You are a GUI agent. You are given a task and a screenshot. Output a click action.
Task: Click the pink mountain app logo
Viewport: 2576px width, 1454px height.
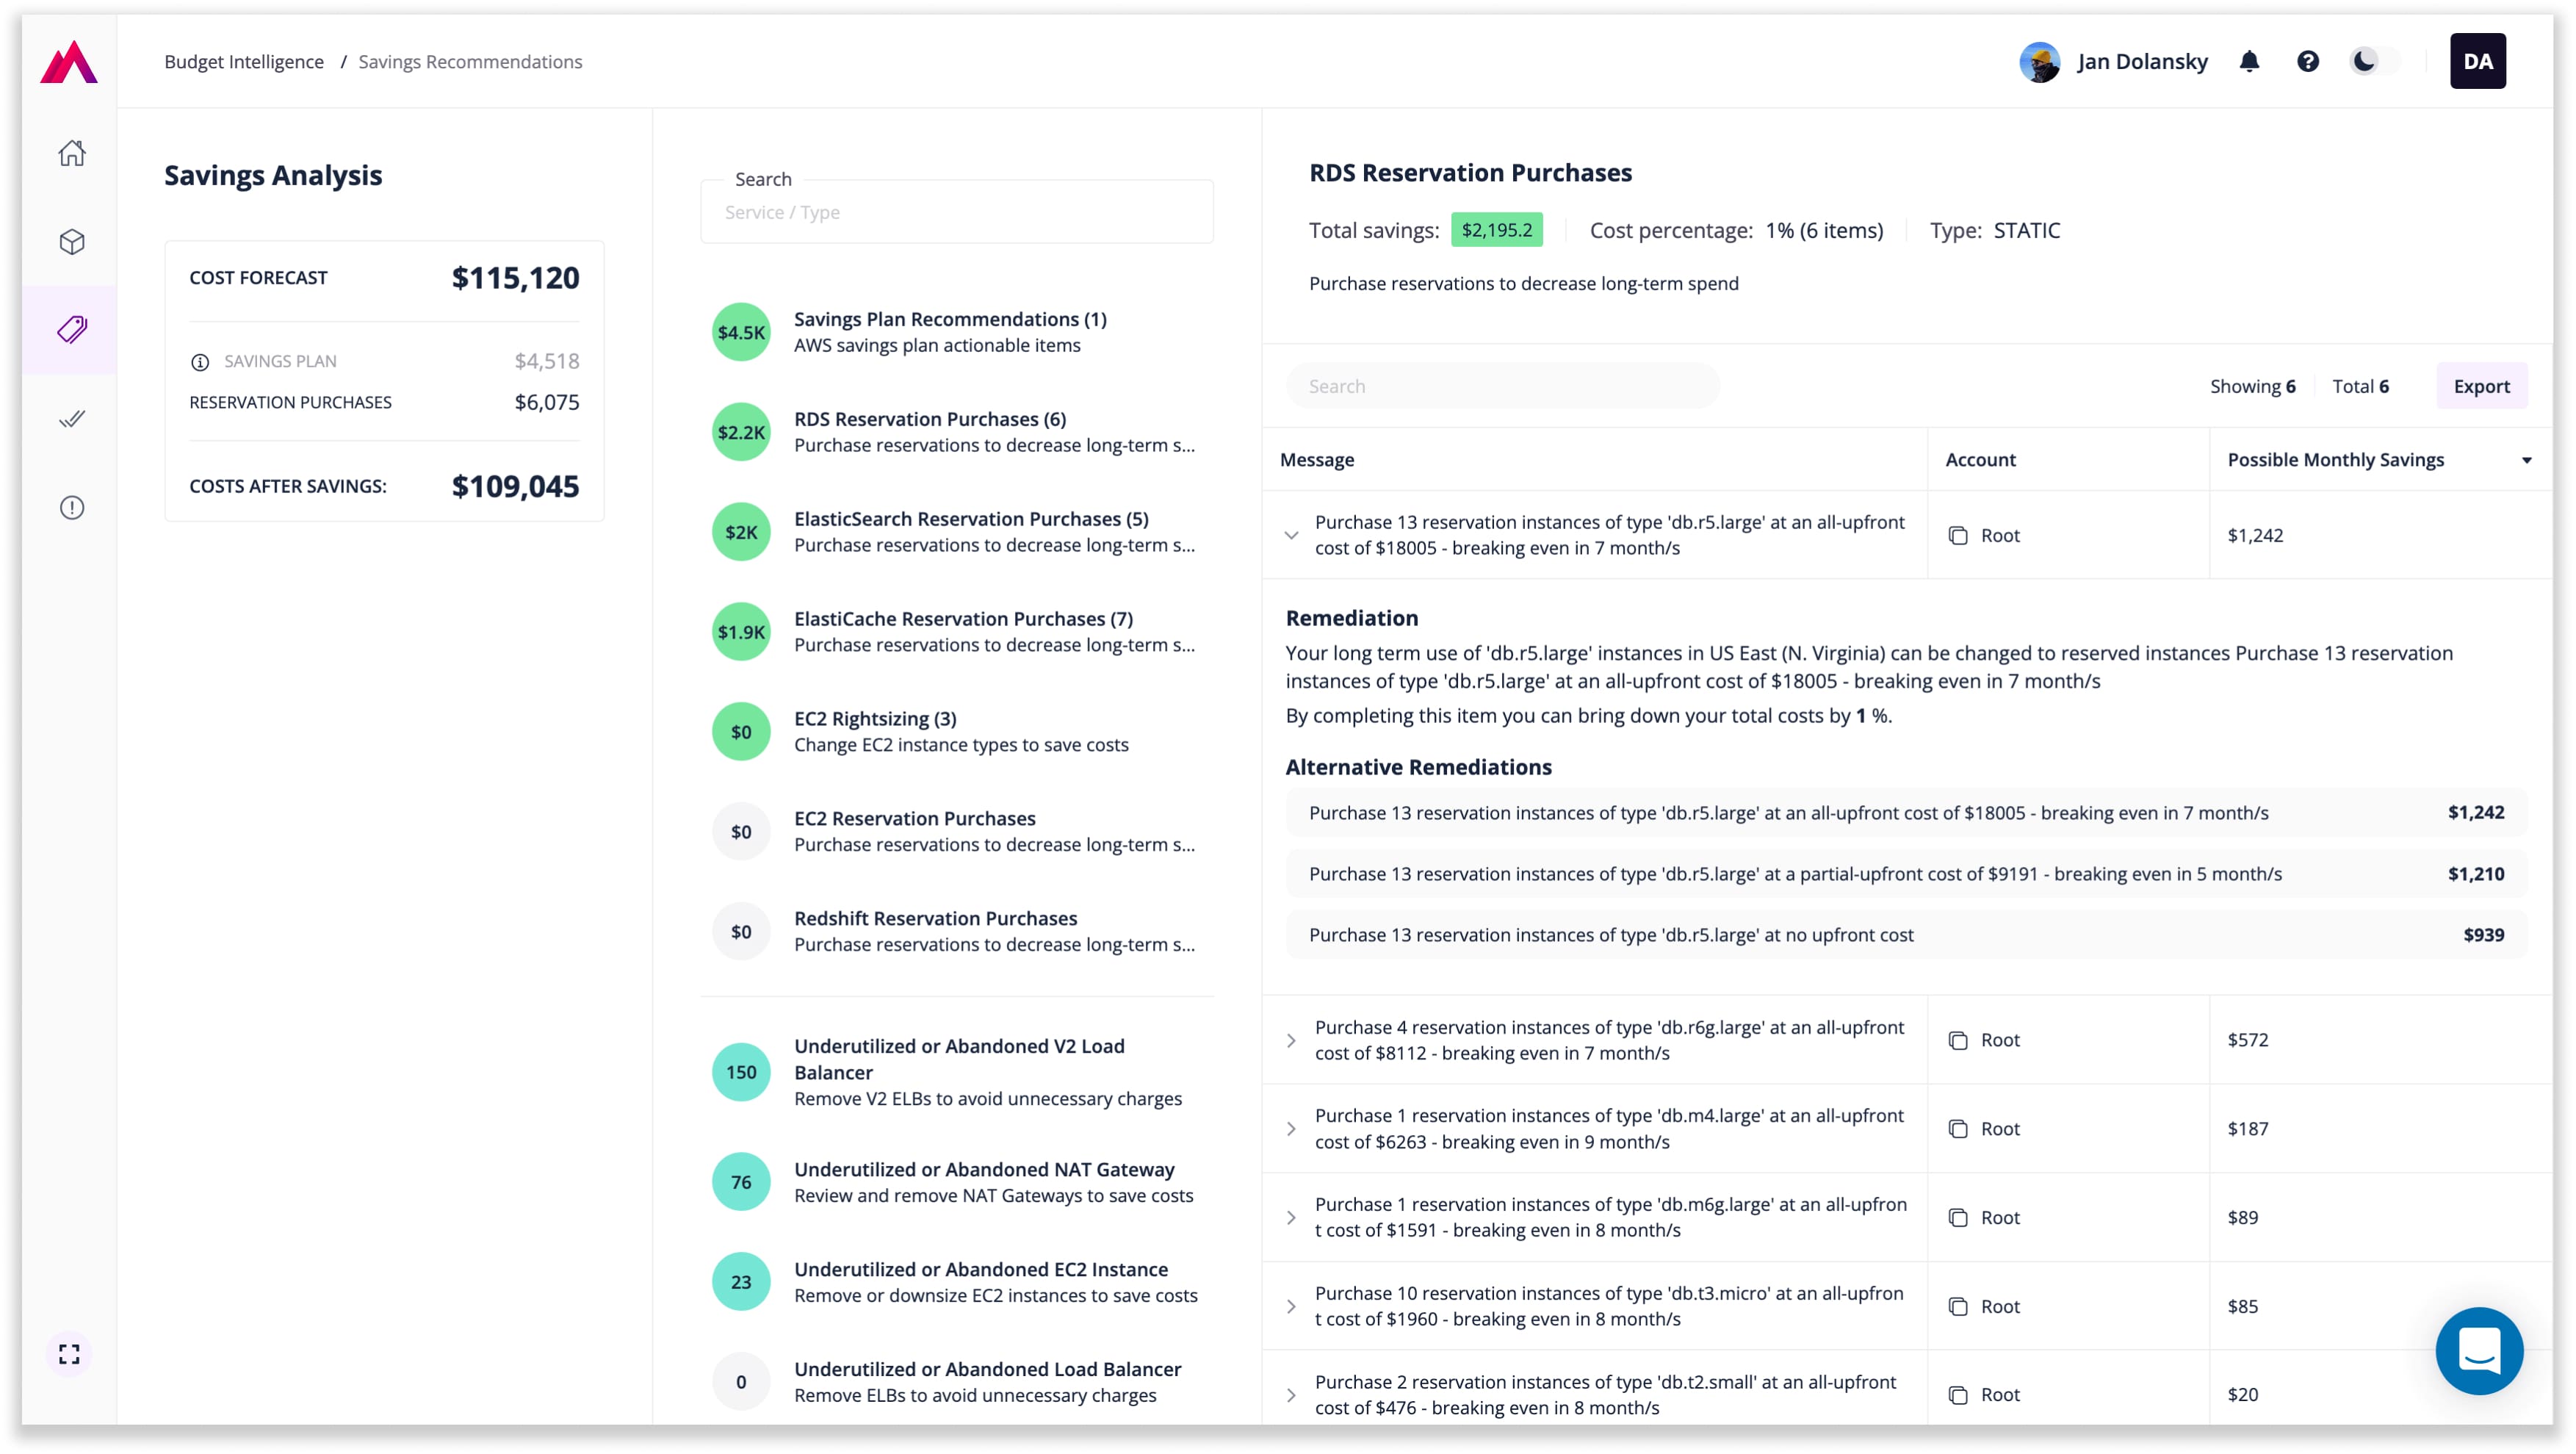tap(69, 62)
